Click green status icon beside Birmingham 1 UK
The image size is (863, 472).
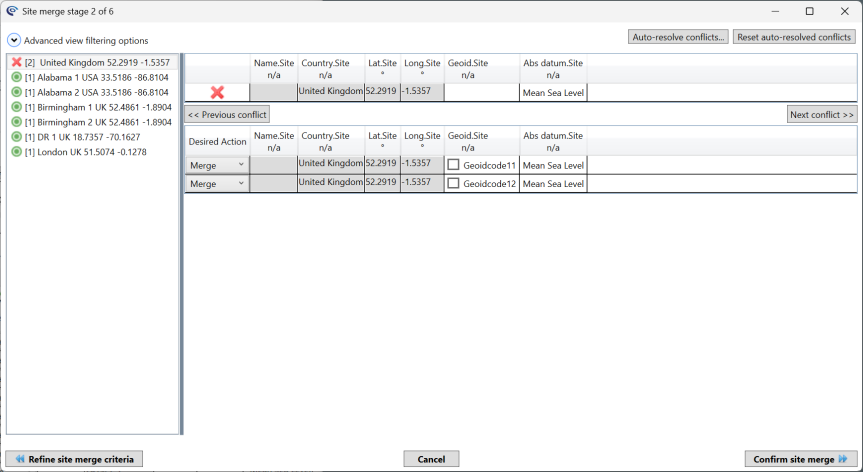[16, 107]
